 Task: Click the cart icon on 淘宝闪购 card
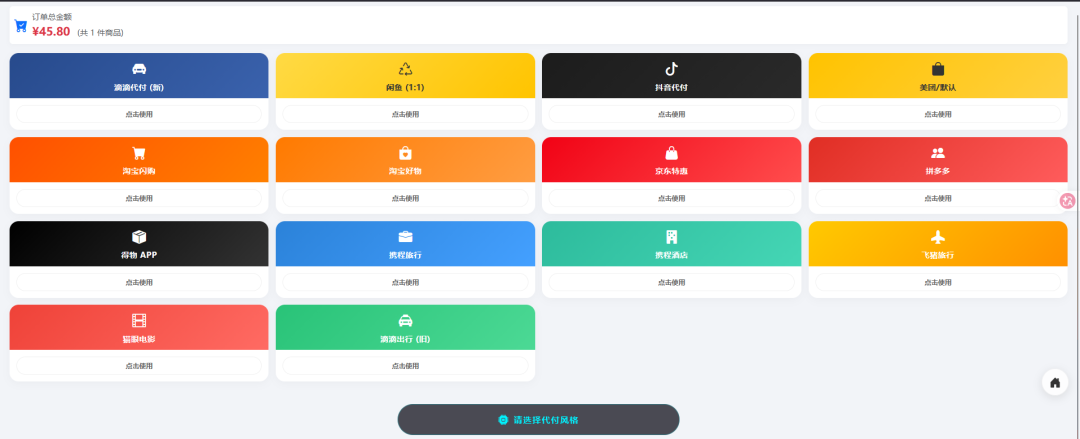click(139, 153)
